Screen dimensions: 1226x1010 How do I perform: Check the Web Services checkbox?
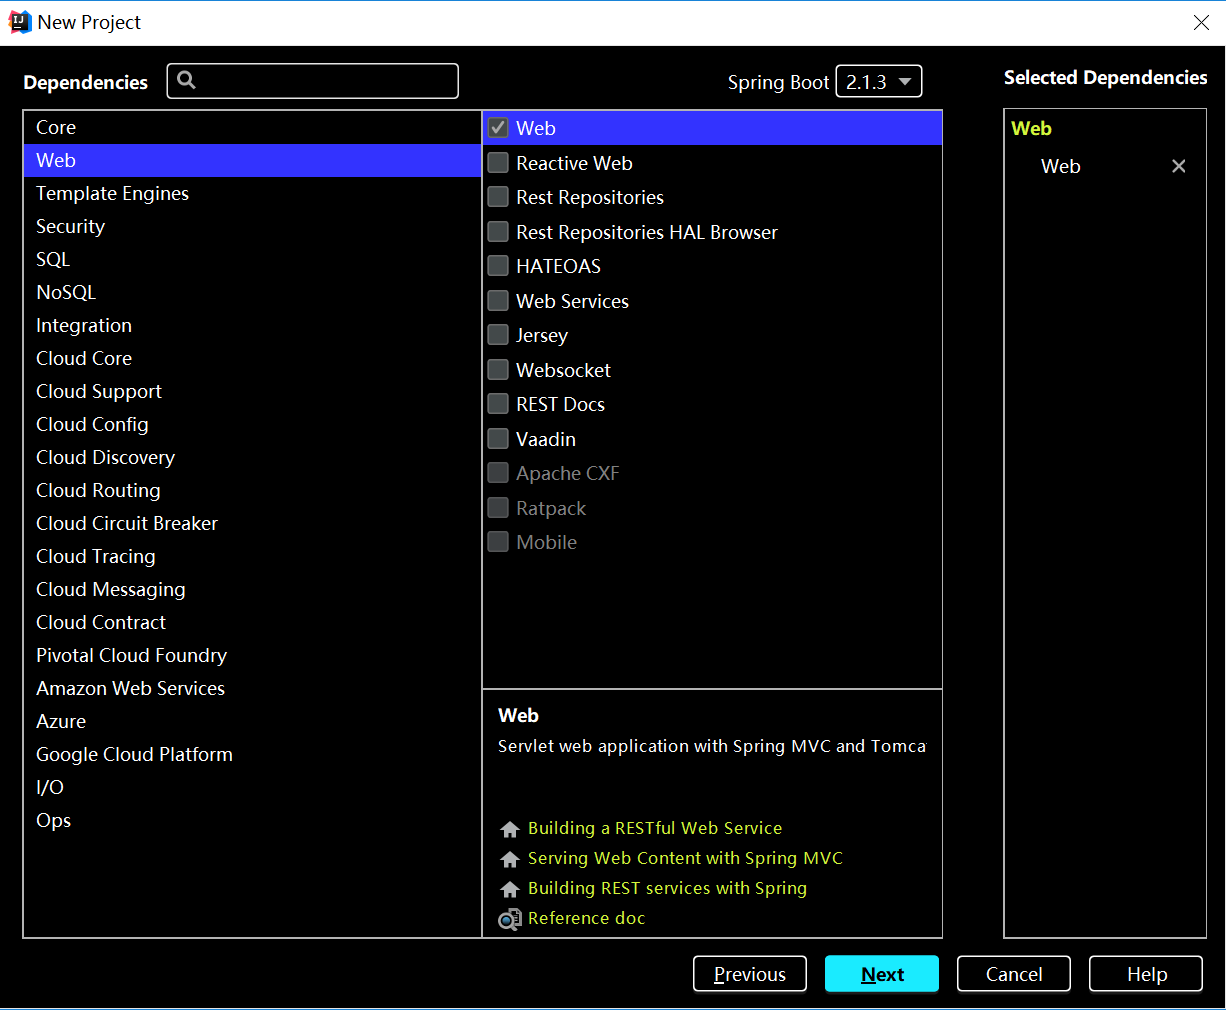coord(498,301)
